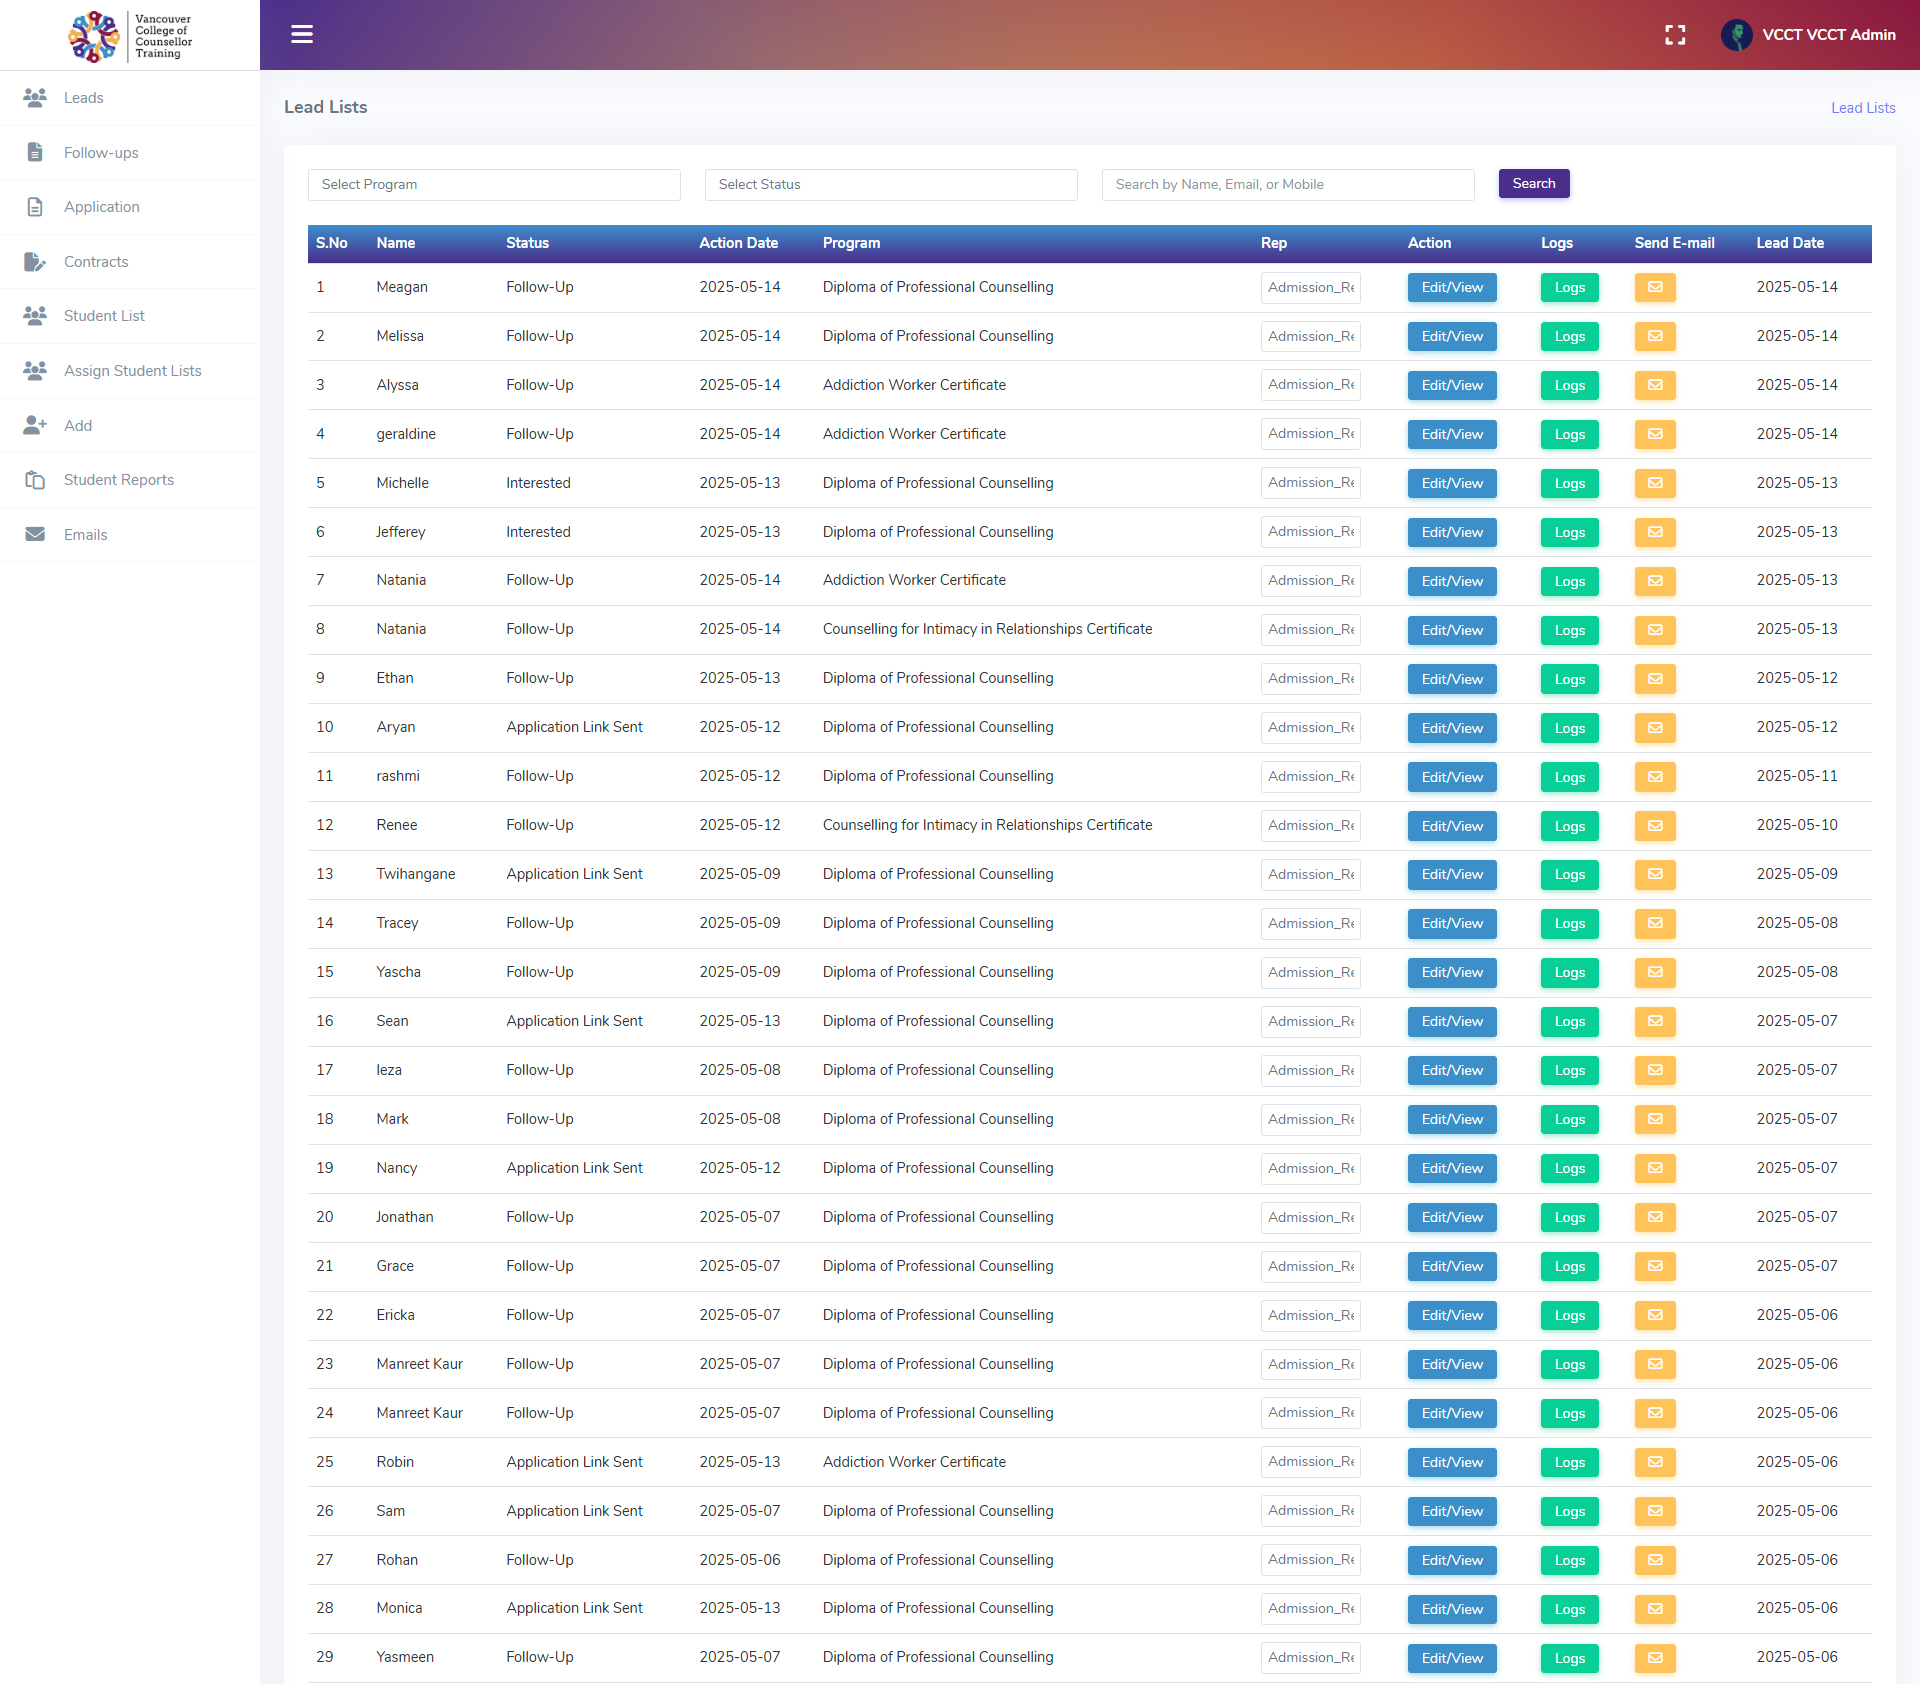
Task: Open Rep dropdown for Alyssa's row
Action: point(1310,385)
